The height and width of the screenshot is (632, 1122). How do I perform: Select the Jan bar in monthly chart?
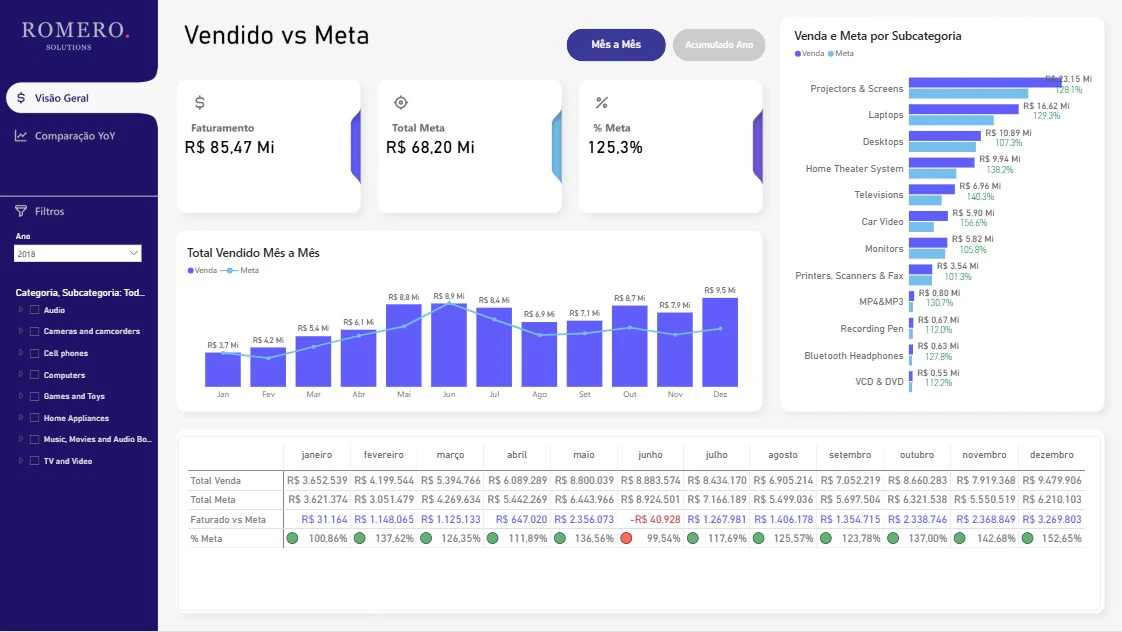pyautogui.click(x=223, y=369)
